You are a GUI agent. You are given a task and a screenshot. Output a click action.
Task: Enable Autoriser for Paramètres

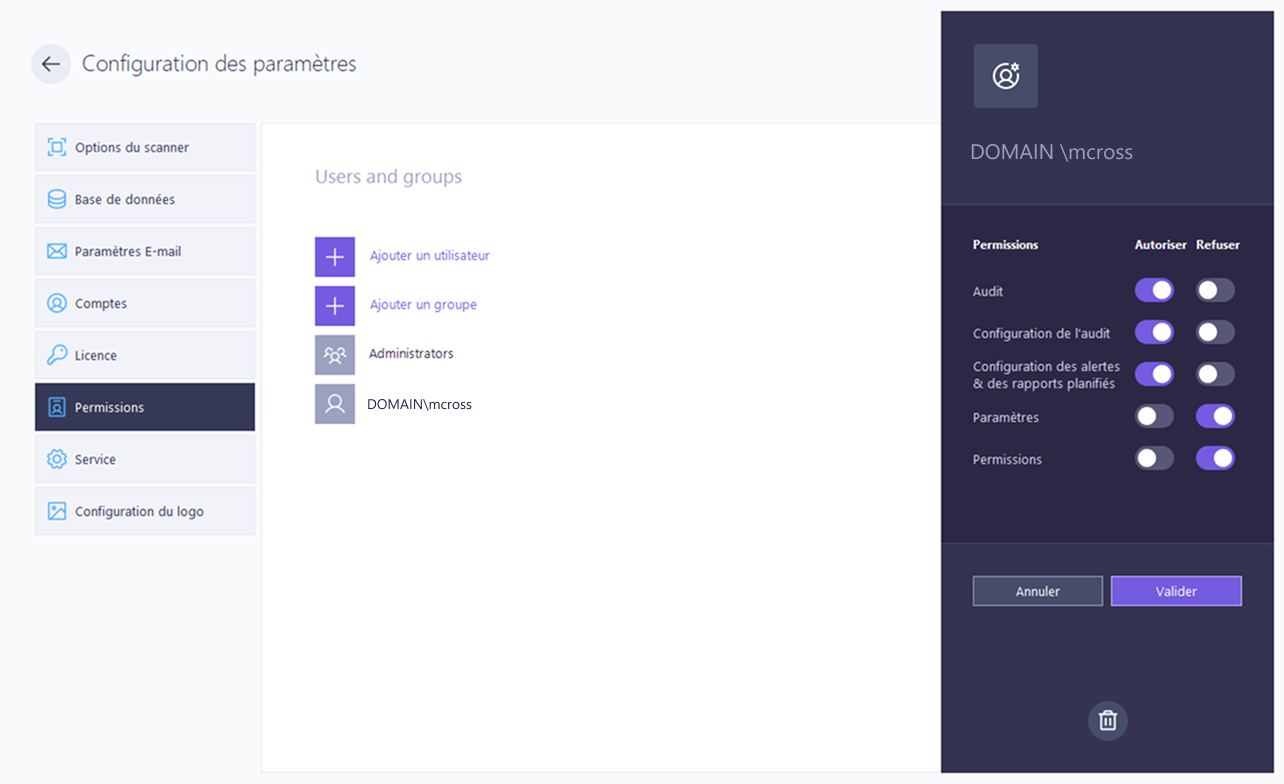[1154, 416]
